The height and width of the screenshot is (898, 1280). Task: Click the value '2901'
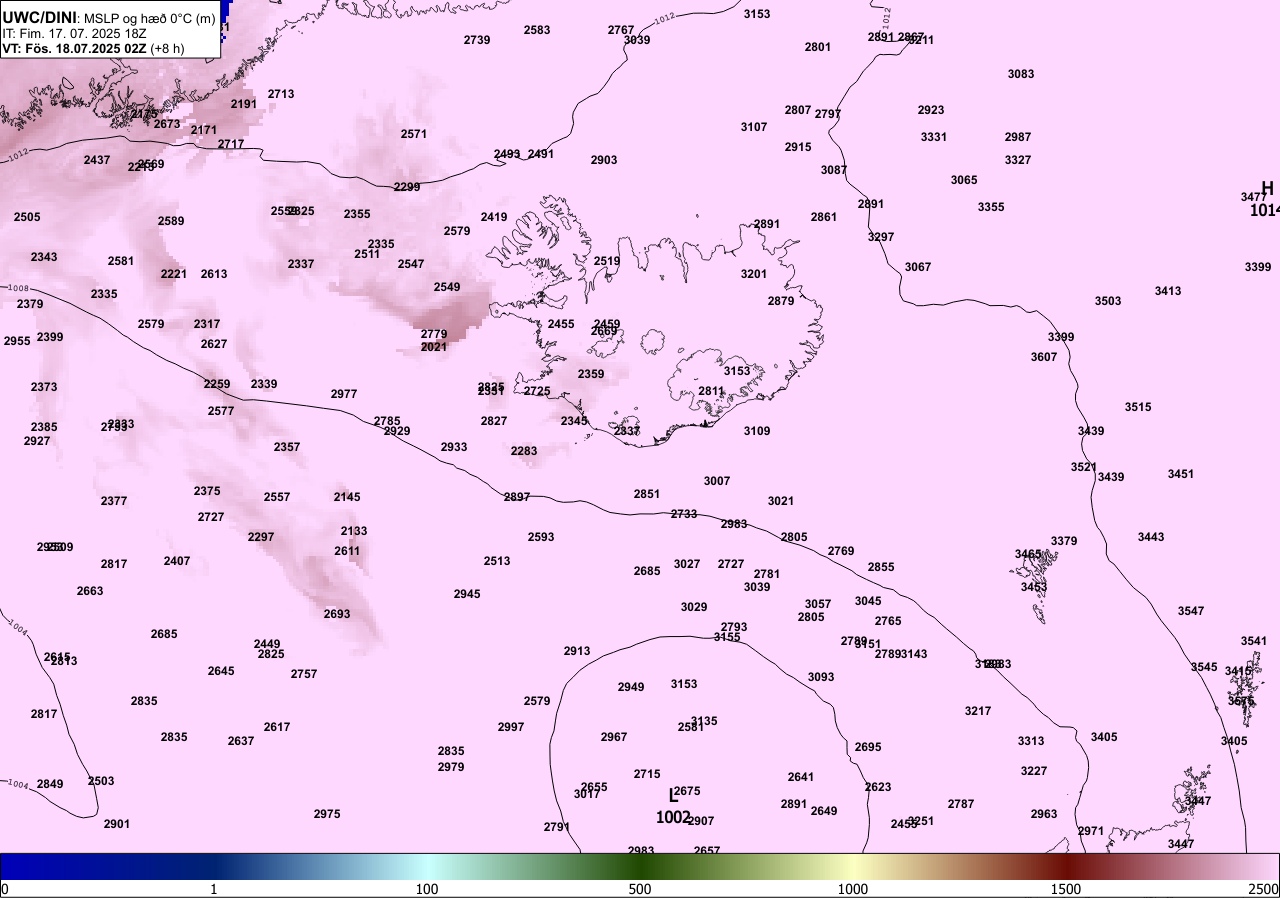tap(117, 824)
